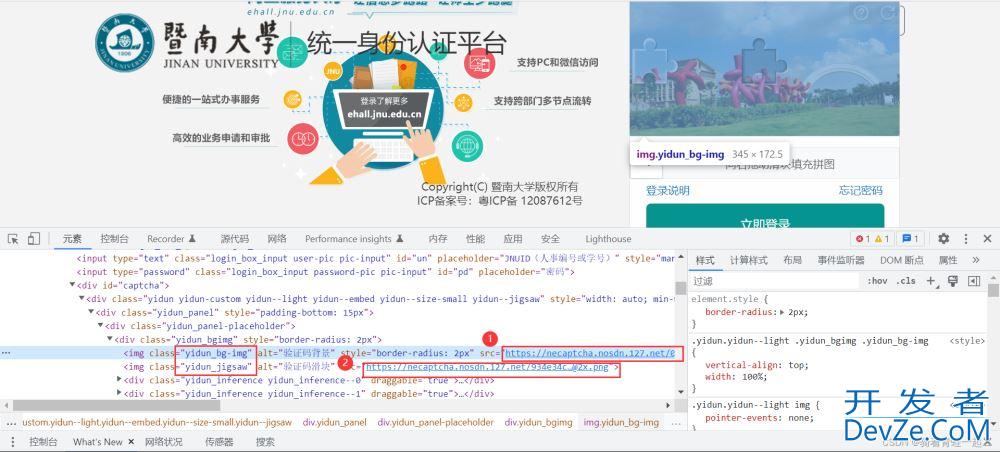Click the 登录说明 link

point(668,190)
